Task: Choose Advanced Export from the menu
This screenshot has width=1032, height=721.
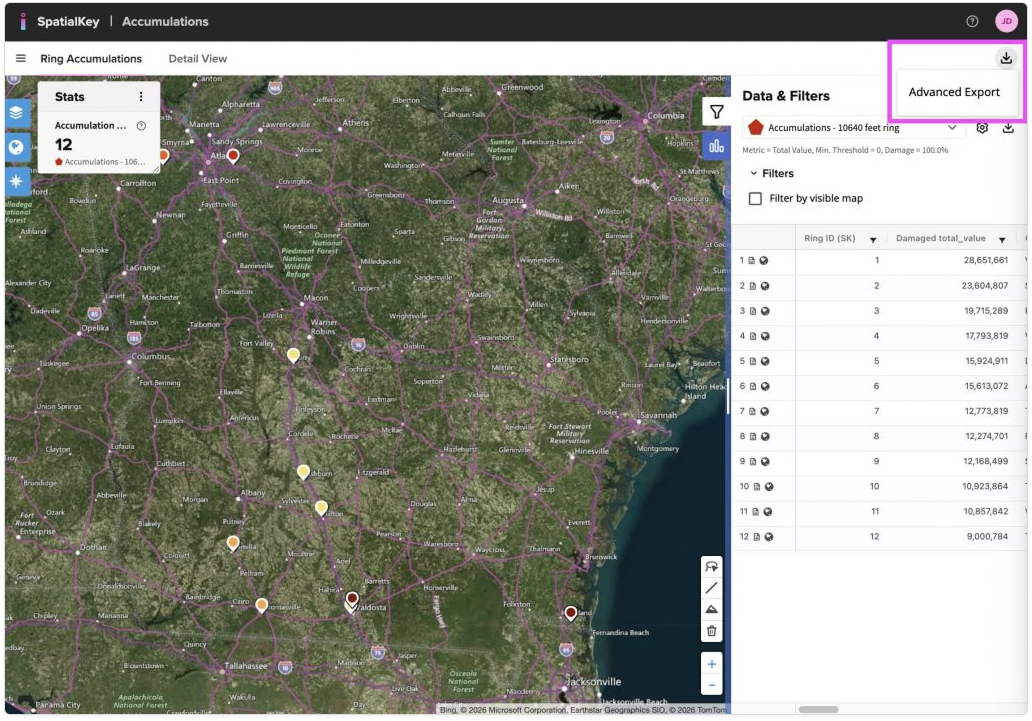Action: coord(953,92)
